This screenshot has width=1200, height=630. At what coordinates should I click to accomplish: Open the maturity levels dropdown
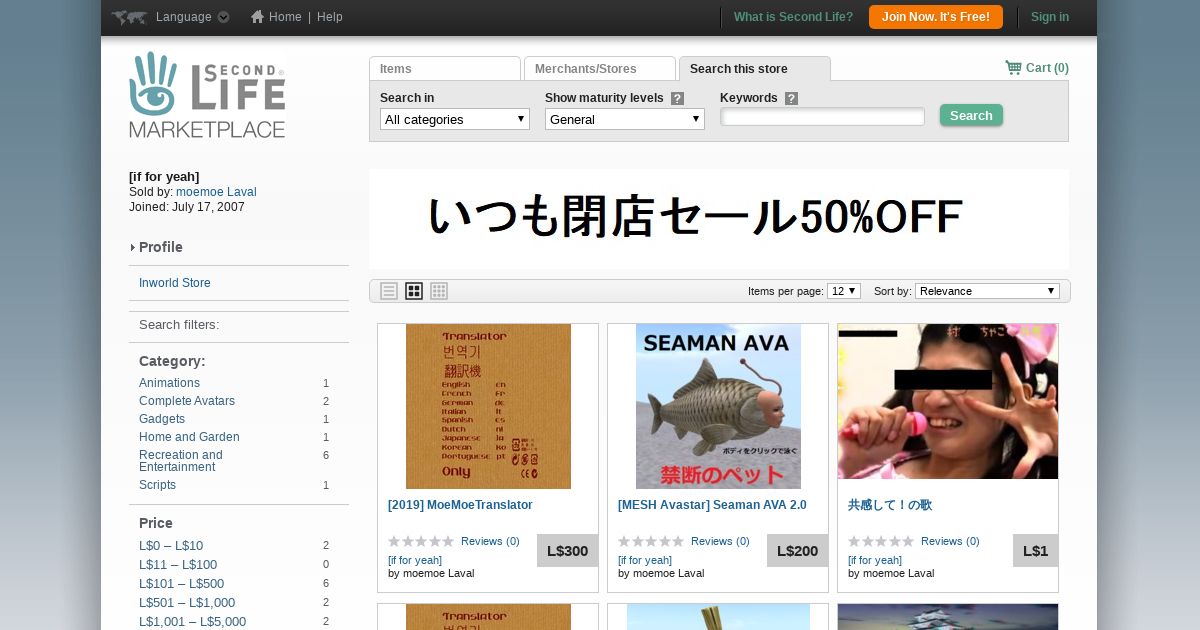click(x=625, y=119)
